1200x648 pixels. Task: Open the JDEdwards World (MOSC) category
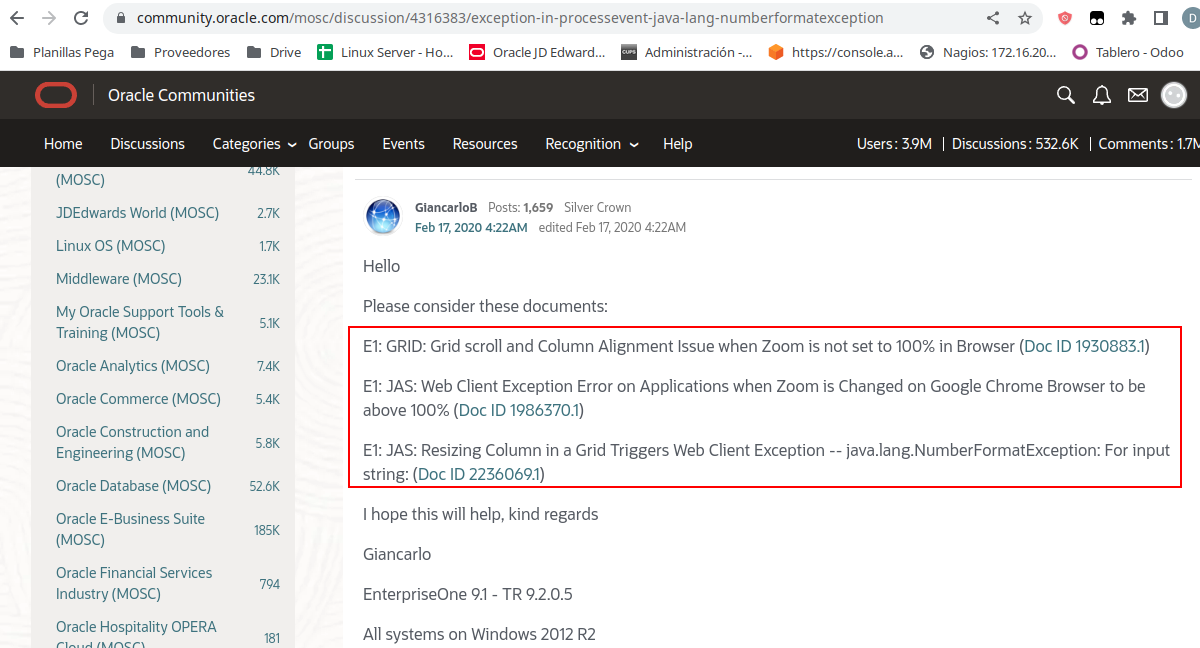tap(137, 213)
